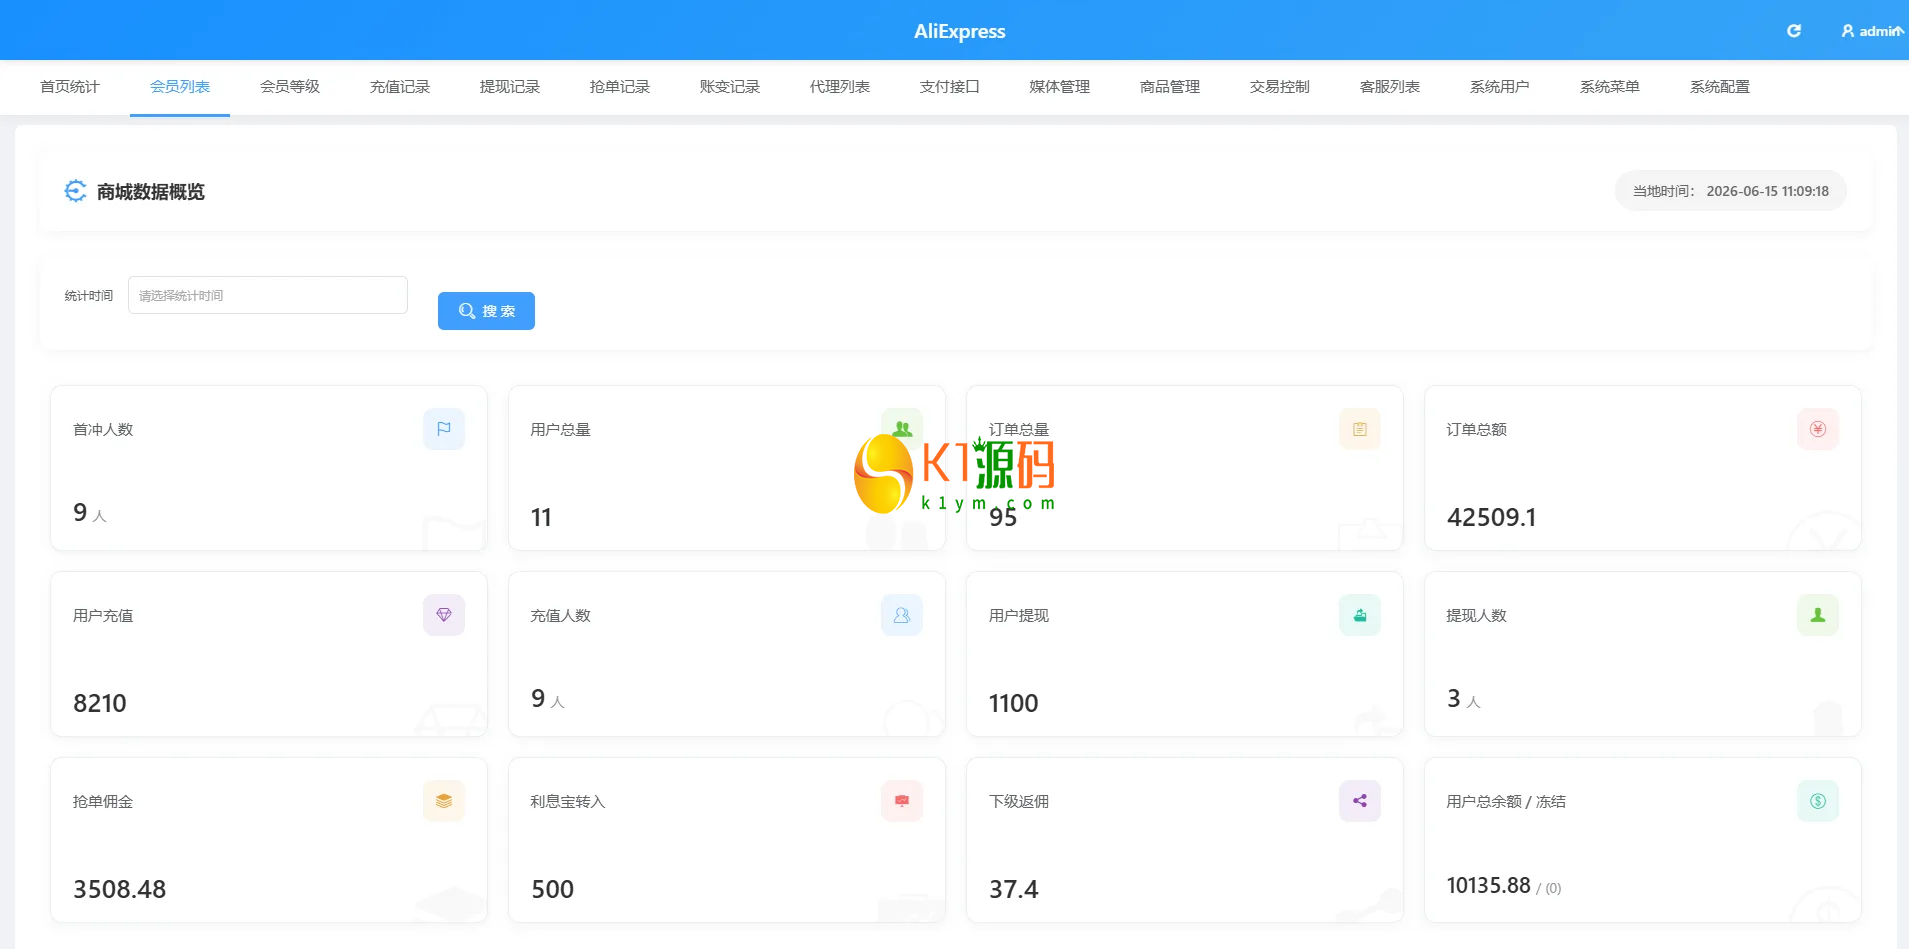This screenshot has height=949, width=1909.
Task: Click the yen icon on 订单总额 card
Action: [x=1818, y=429]
